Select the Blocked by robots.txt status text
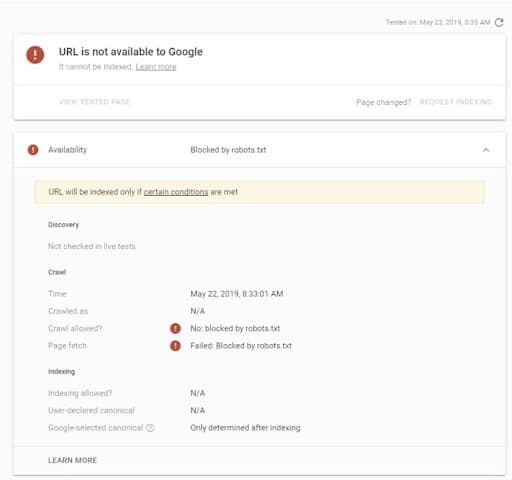The image size is (512, 480). [x=228, y=150]
